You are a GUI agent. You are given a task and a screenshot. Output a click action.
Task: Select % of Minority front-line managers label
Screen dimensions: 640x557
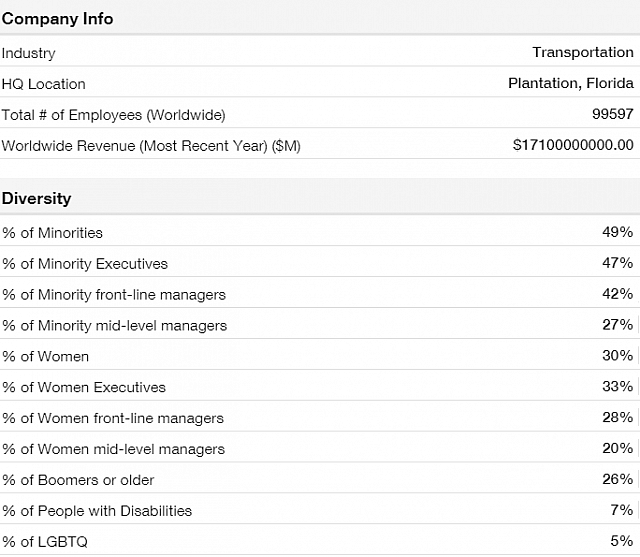pyautogui.click(x=114, y=295)
